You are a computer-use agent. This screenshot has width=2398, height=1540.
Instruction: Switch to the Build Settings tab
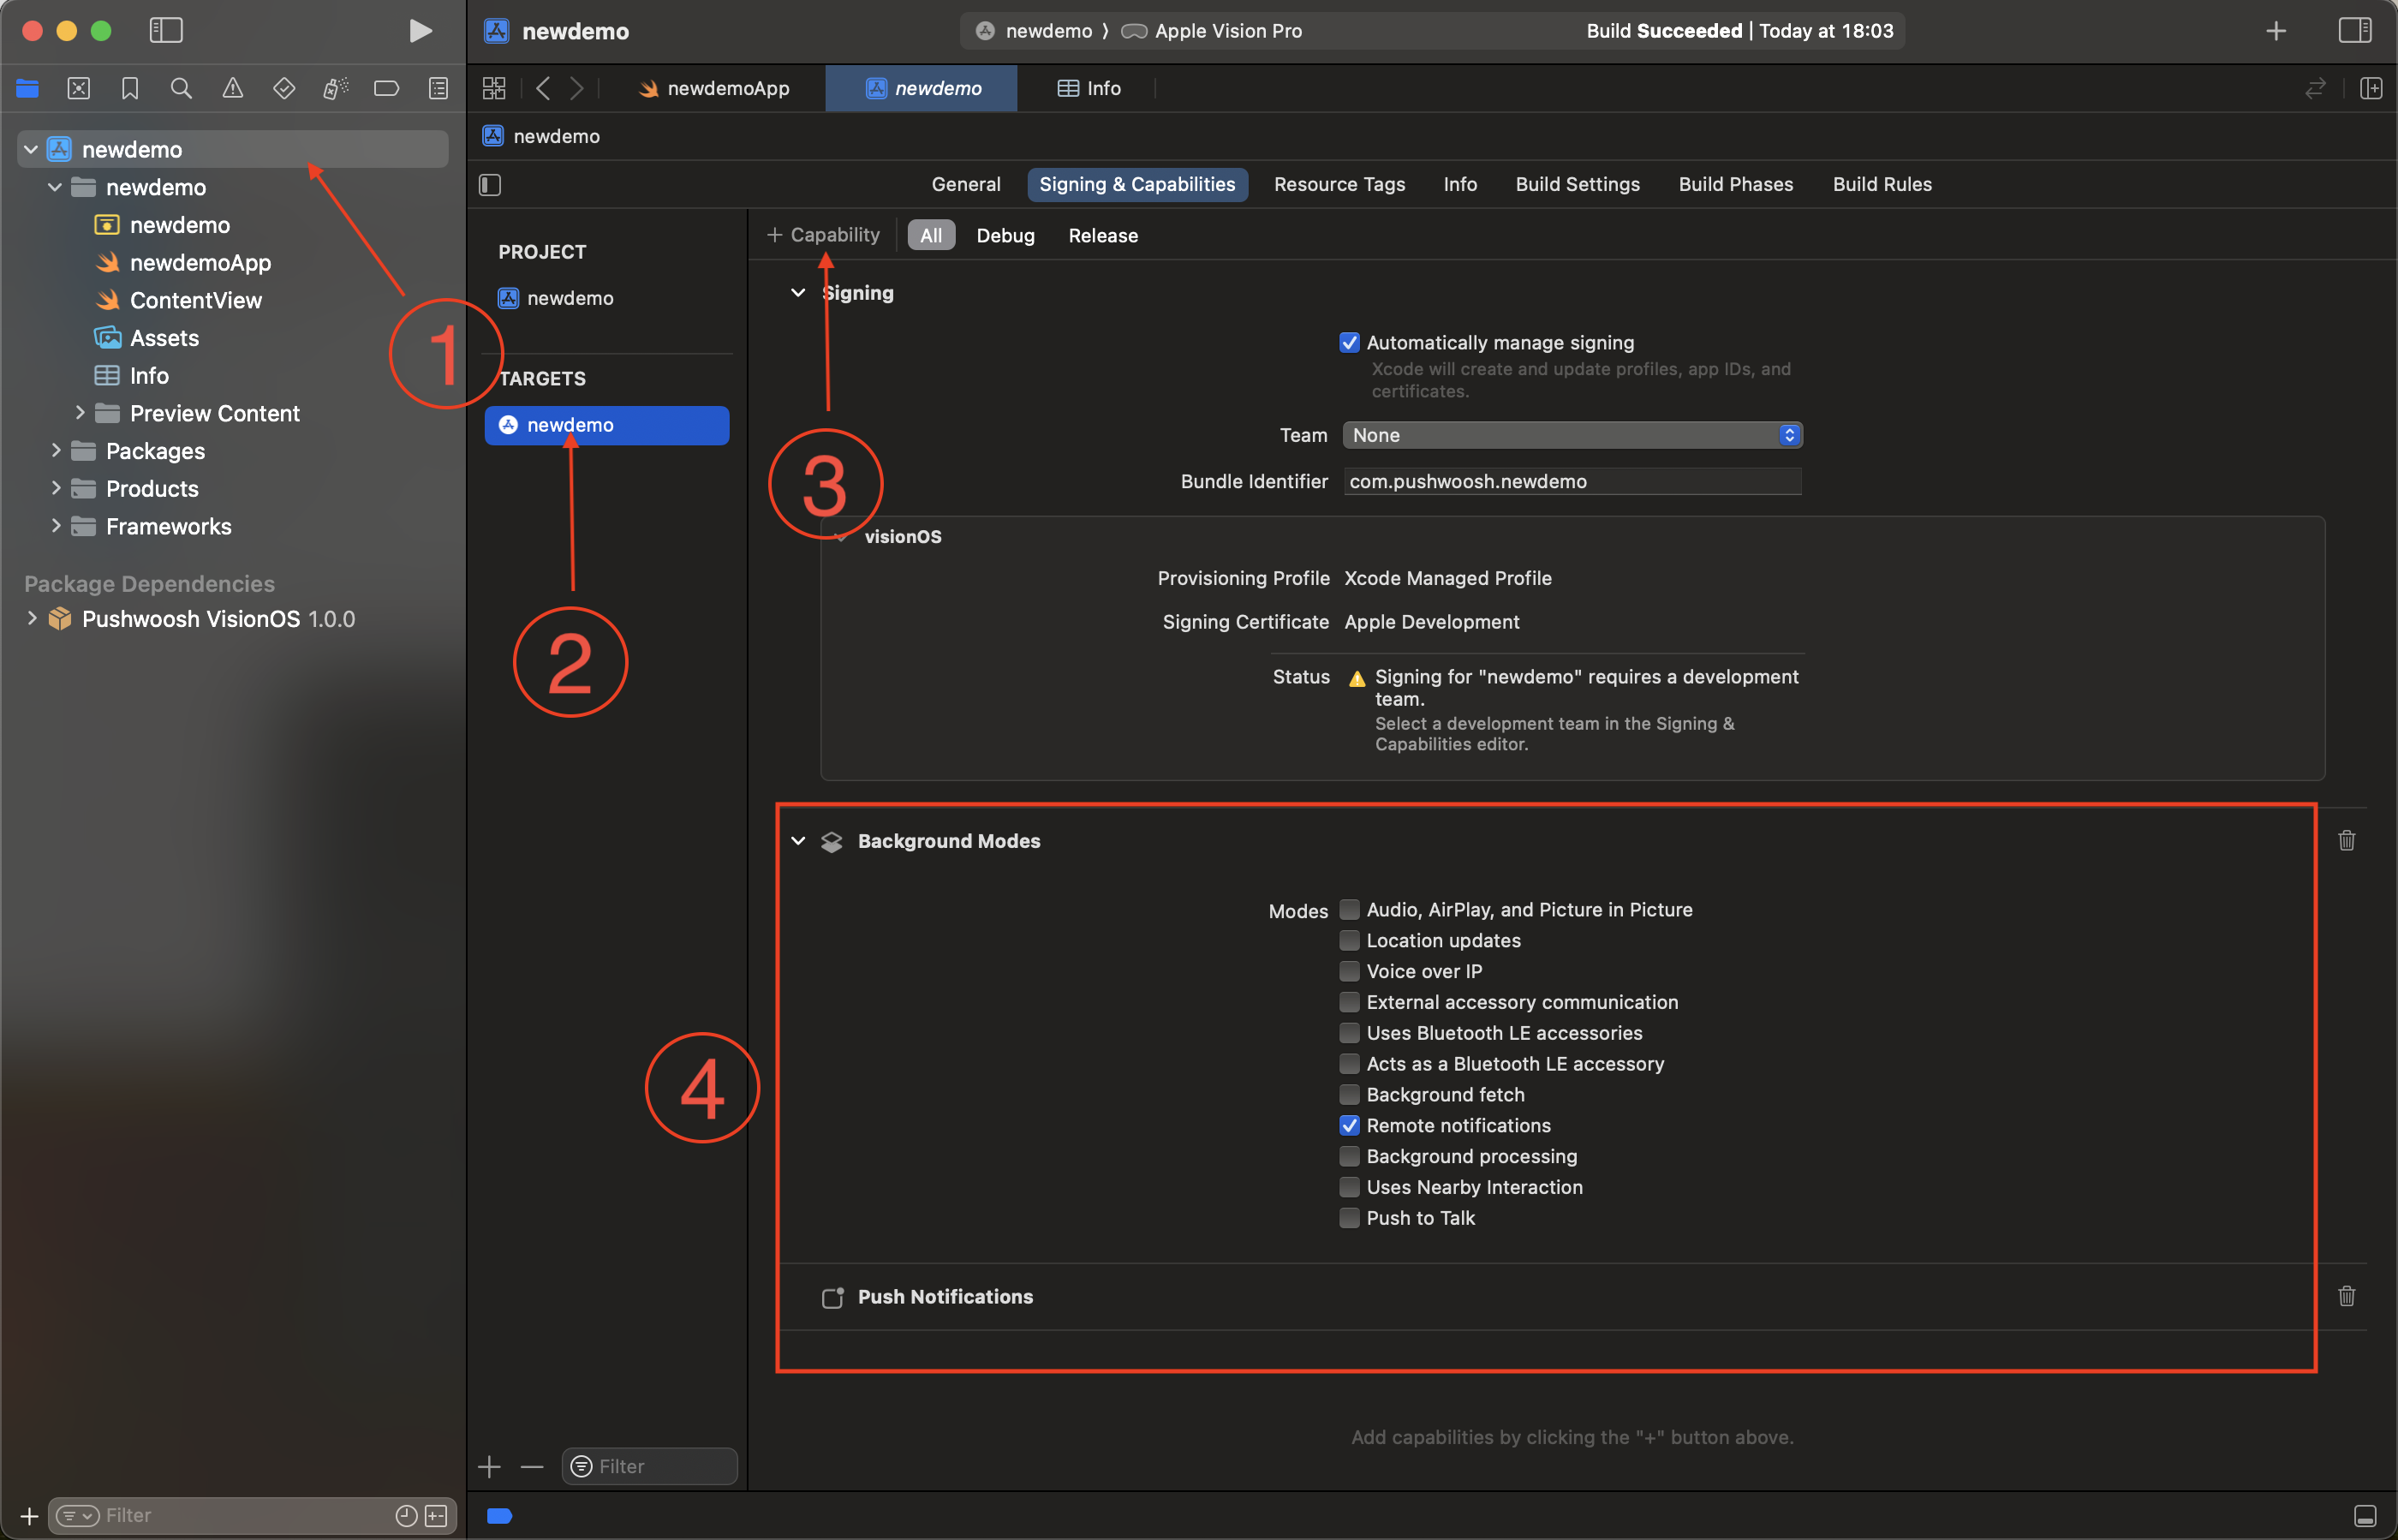pyautogui.click(x=1577, y=184)
